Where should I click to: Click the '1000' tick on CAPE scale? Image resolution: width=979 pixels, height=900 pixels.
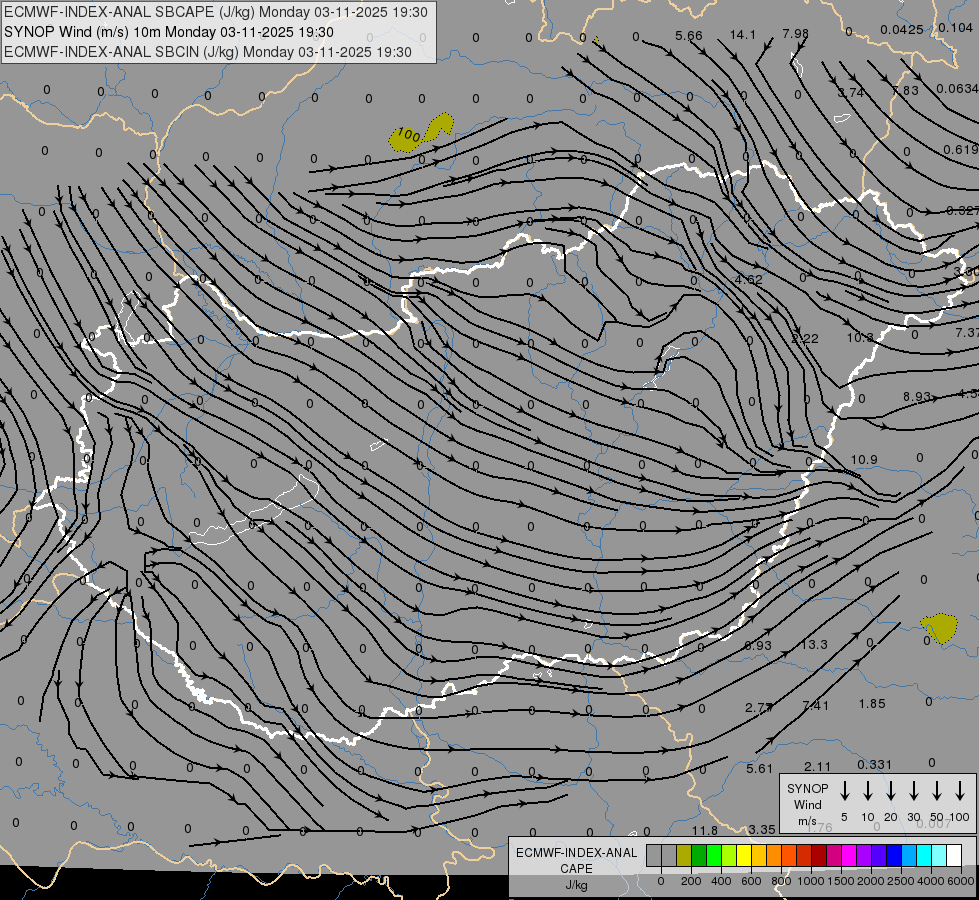pos(810,881)
